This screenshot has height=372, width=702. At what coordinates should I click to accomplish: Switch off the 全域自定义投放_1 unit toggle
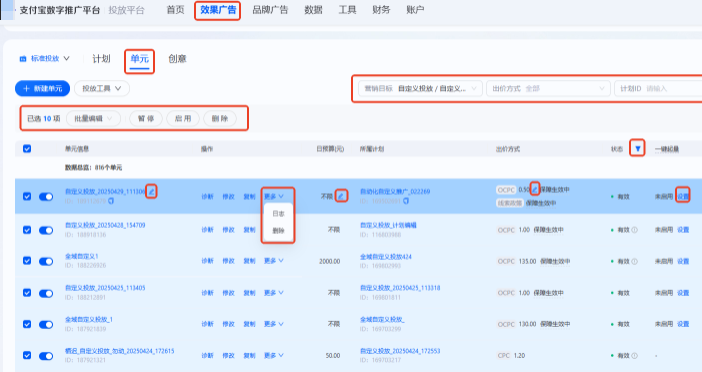(46, 325)
